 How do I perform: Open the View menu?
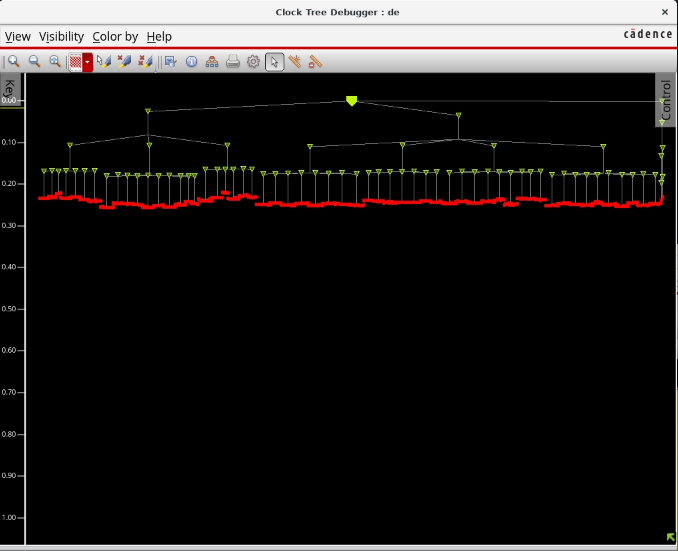pos(18,36)
